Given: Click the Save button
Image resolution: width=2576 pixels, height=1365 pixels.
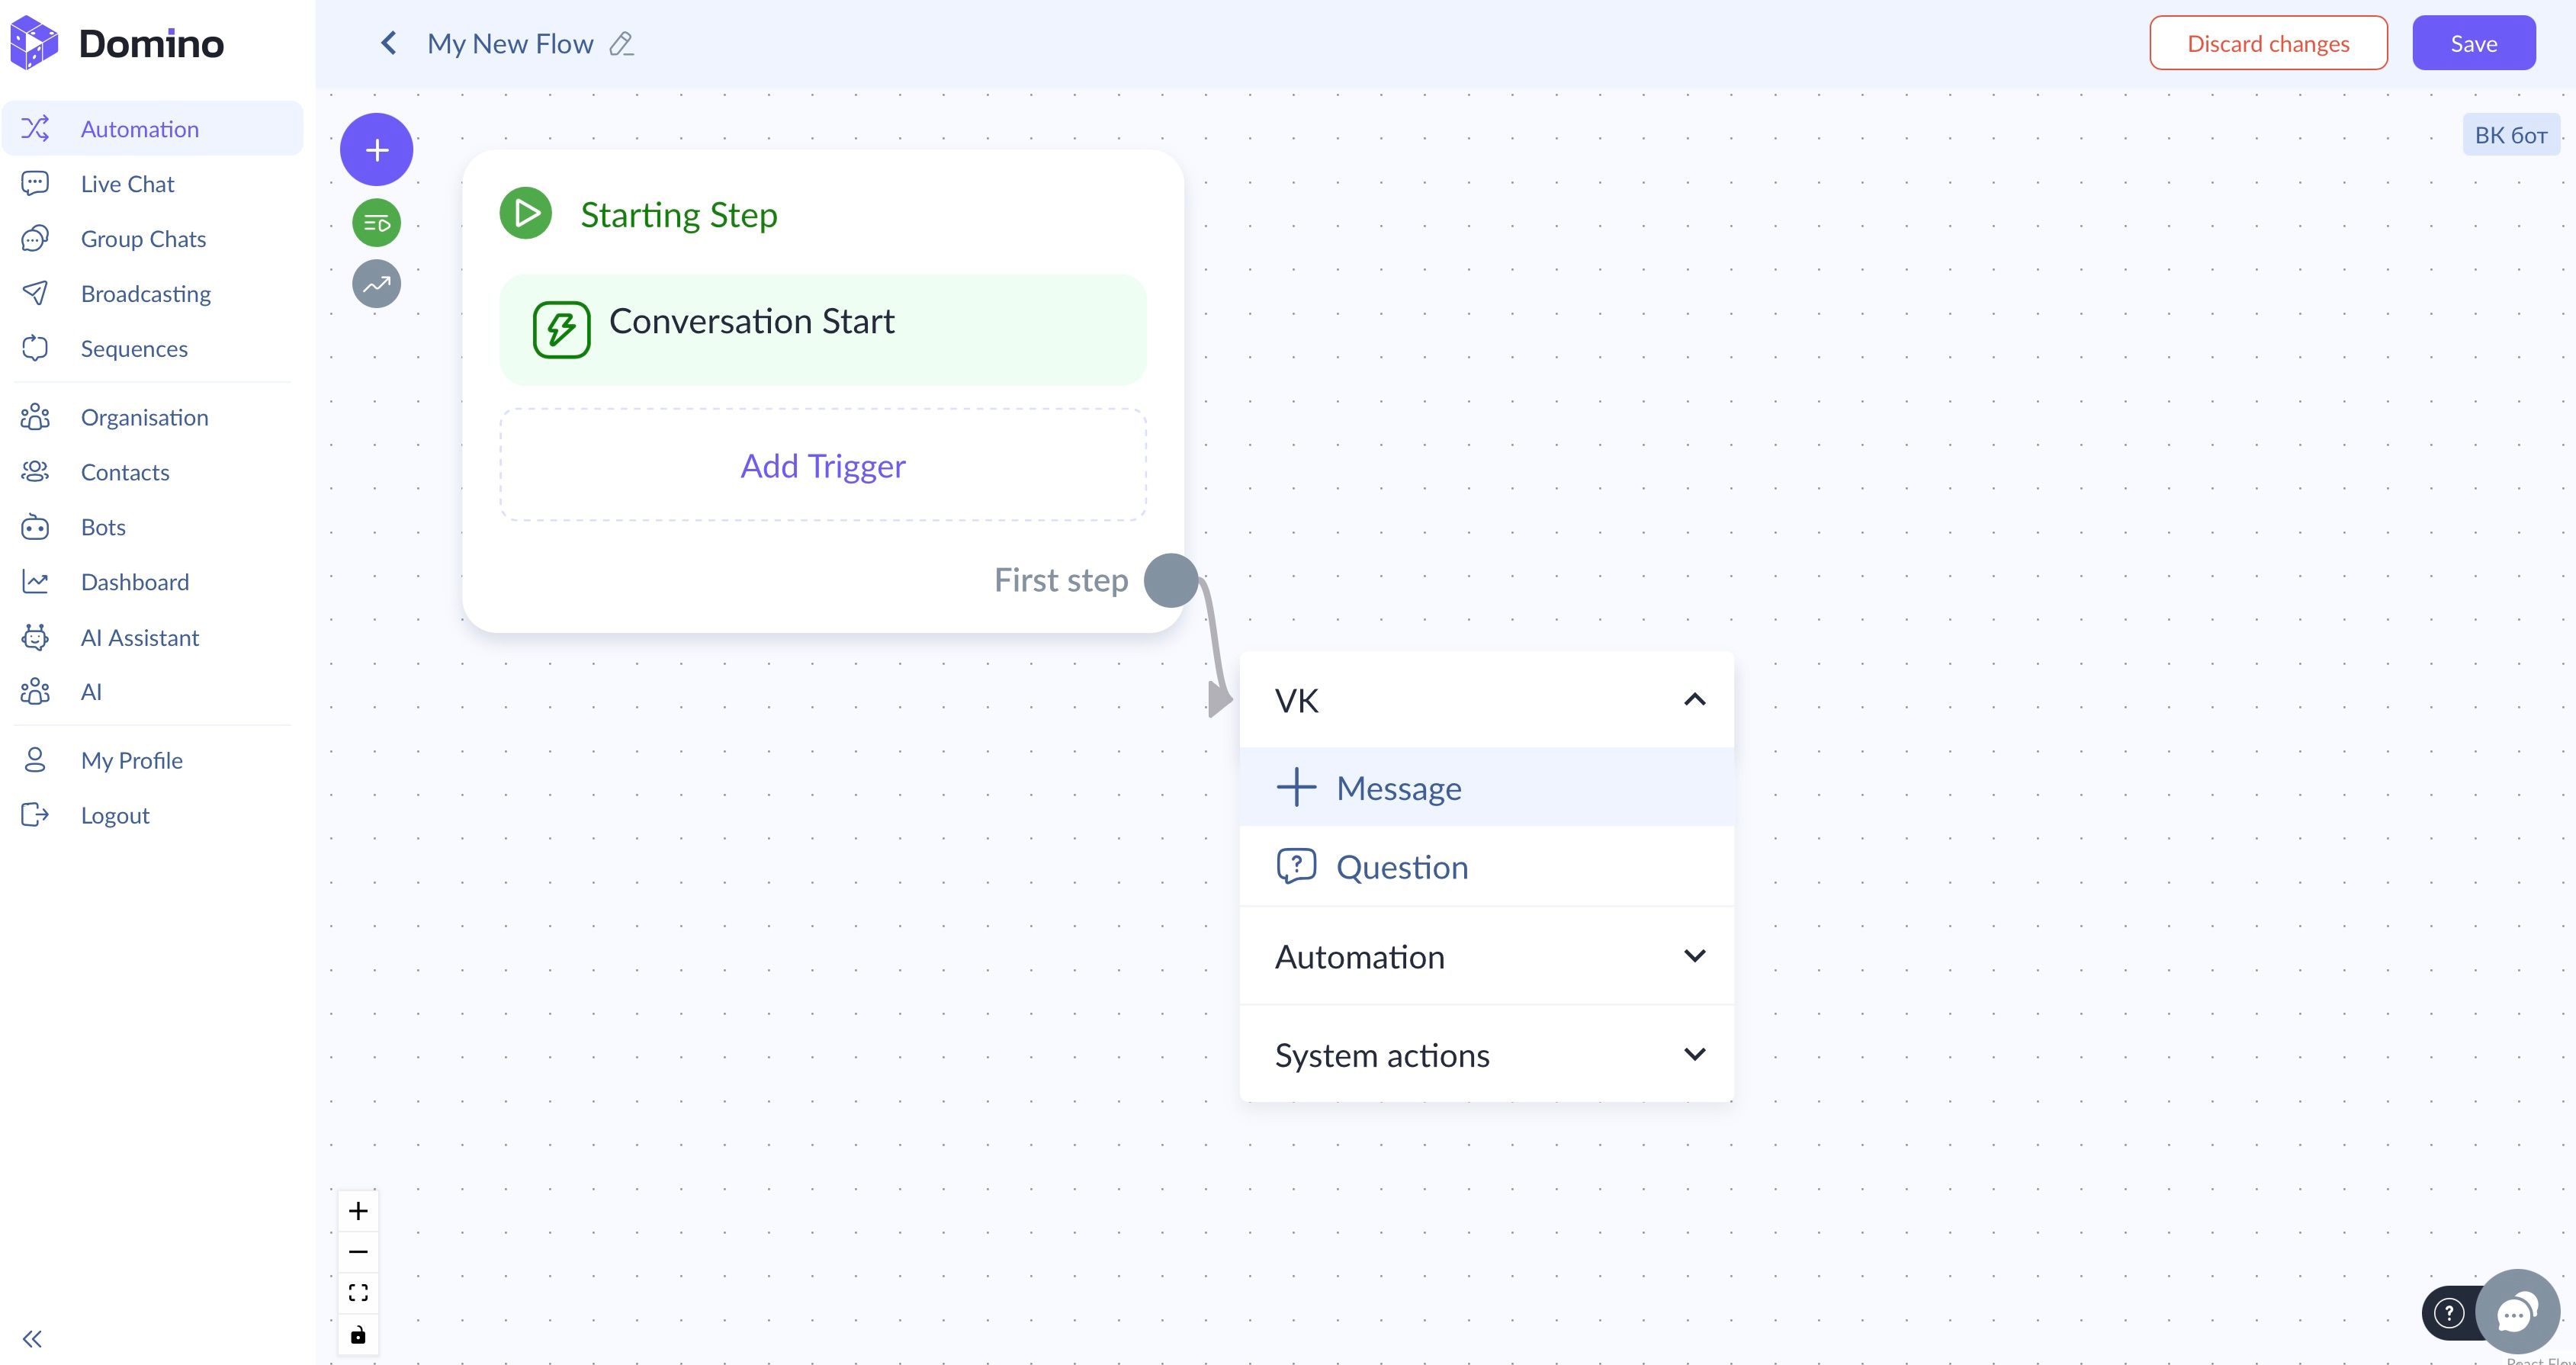Looking at the screenshot, I should pos(2473,44).
